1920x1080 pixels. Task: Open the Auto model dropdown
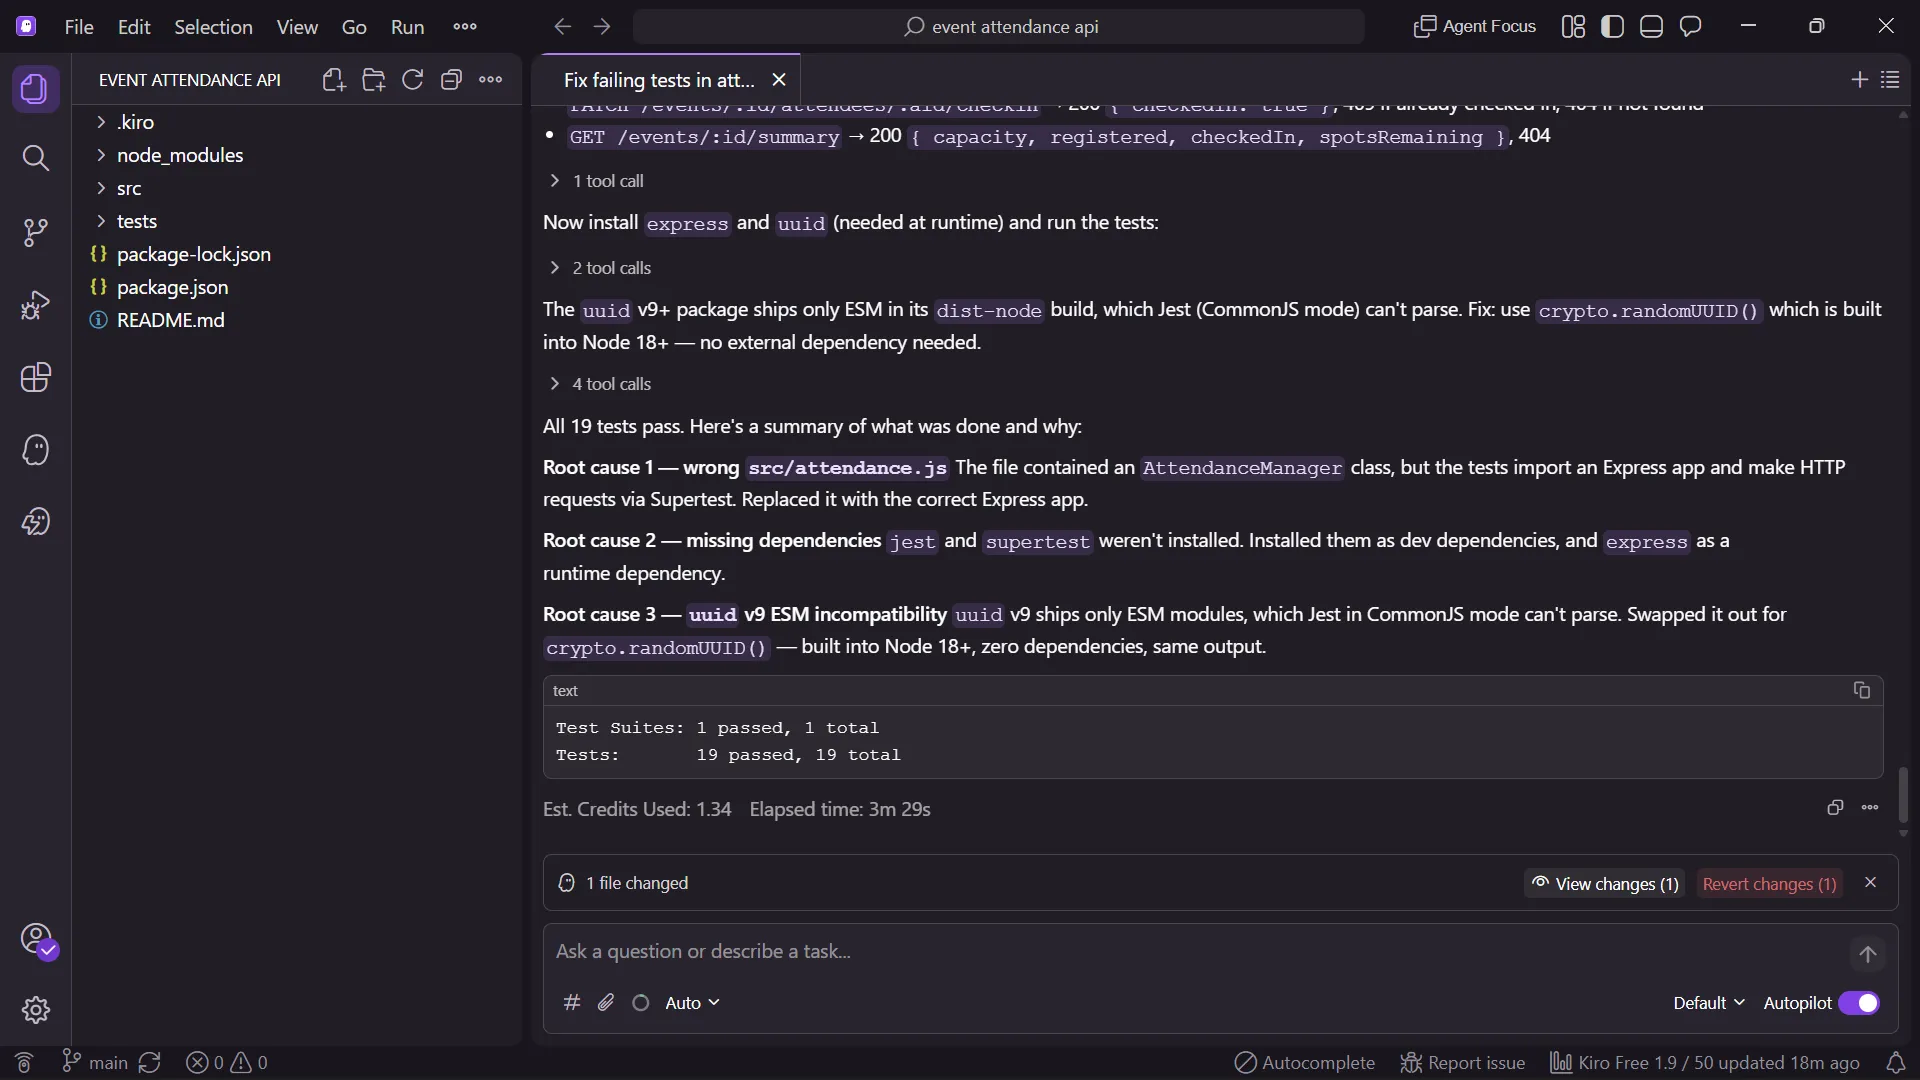(692, 1003)
